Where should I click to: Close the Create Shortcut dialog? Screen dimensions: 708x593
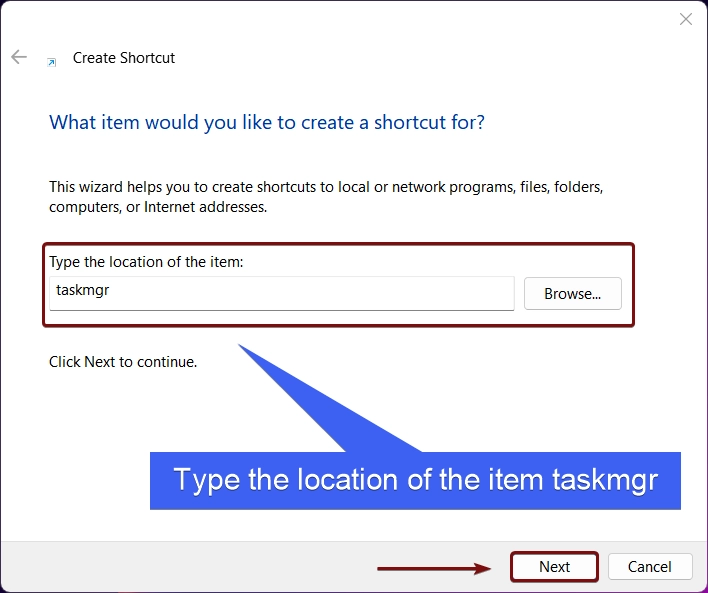pos(685,19)
